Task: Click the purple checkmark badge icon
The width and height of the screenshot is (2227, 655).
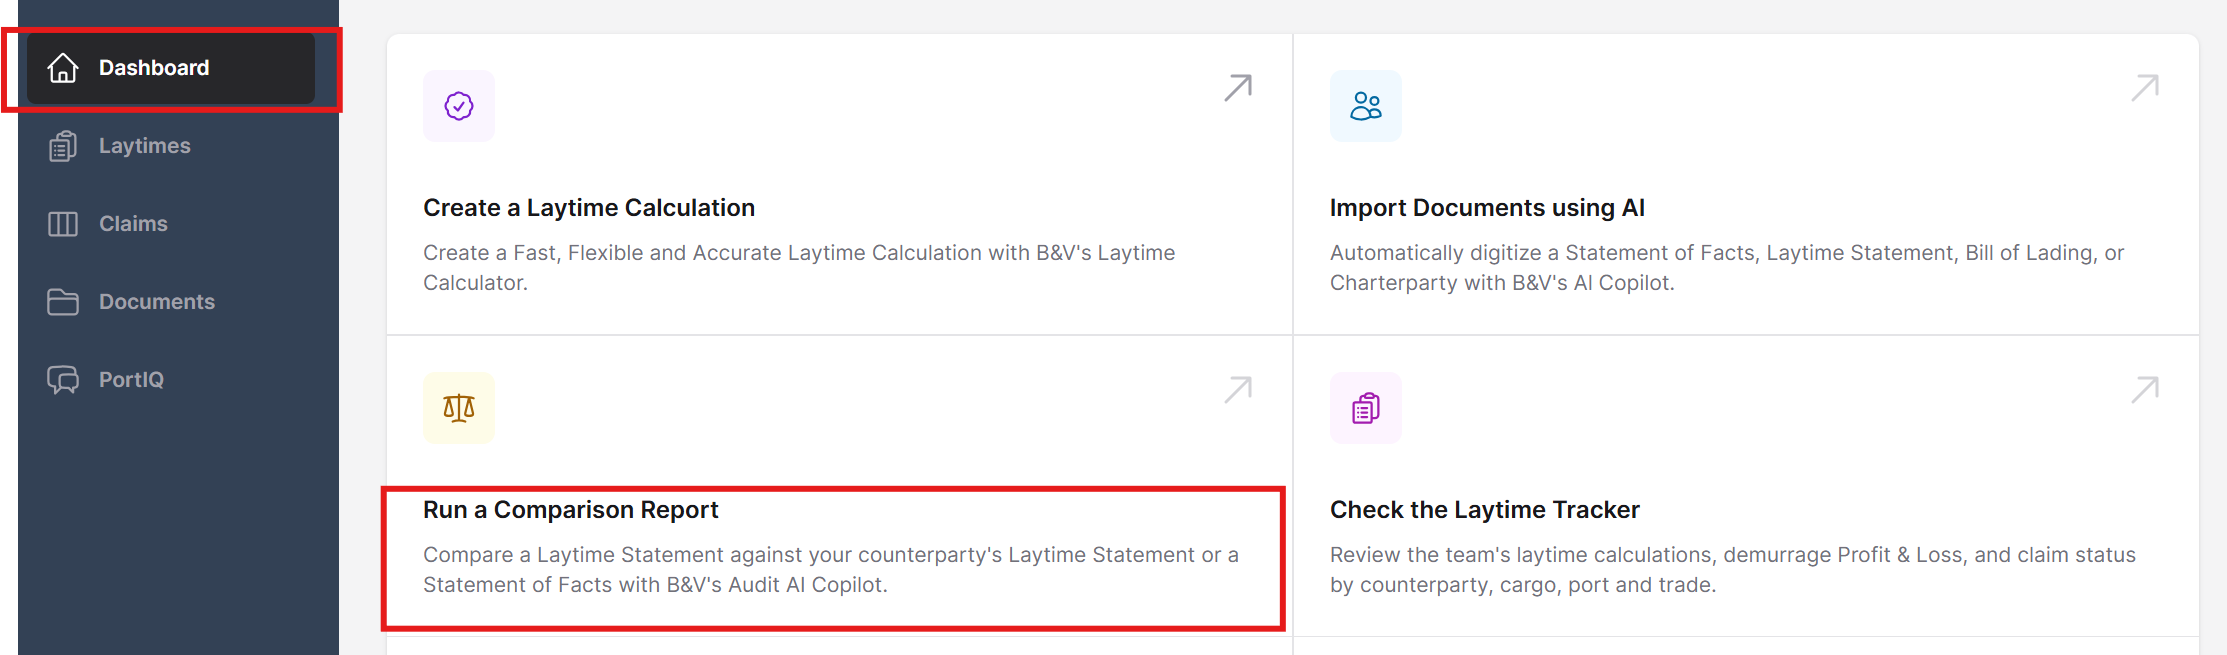Action: tap(459, 106)
